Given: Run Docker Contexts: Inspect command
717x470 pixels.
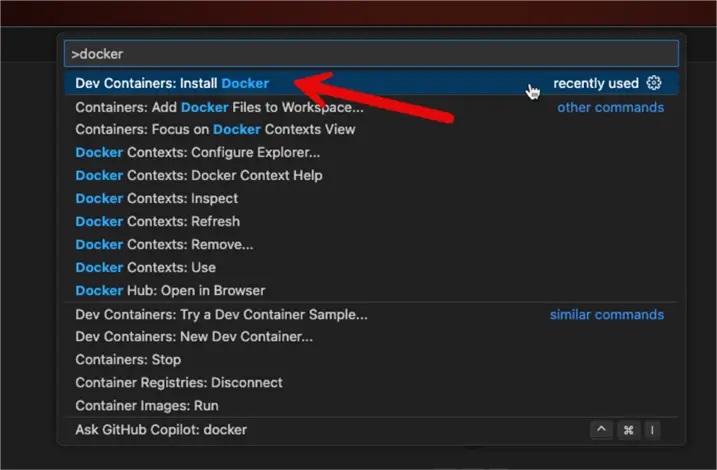Looking at the screenshot, I should (371, 198).
